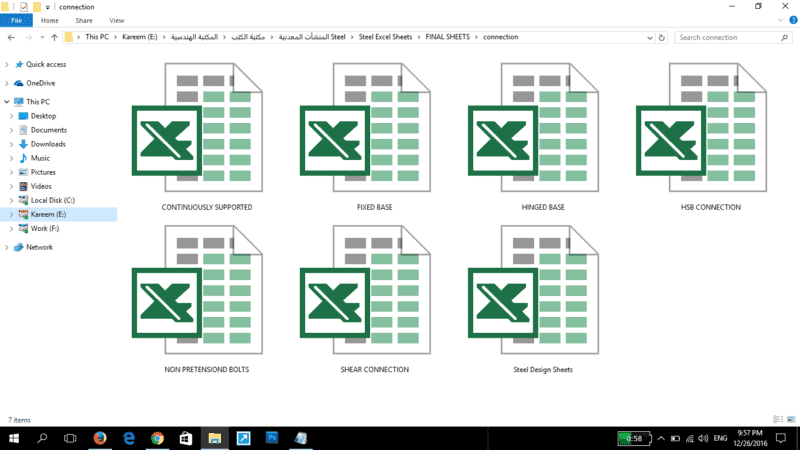The image size is (800, 450).
Task: Expand the Quick access tree node
Action: [x=7, y=65]
